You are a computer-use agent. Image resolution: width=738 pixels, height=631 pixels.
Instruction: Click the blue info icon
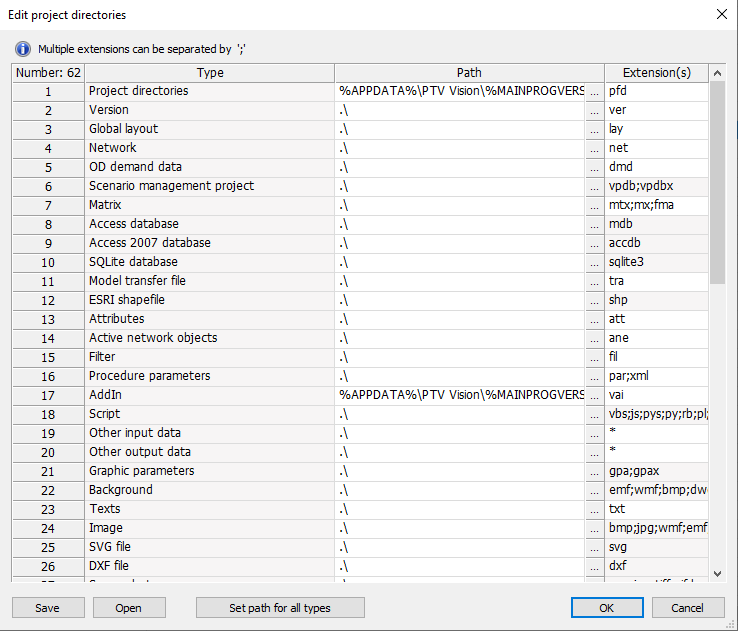pos(23,49)
